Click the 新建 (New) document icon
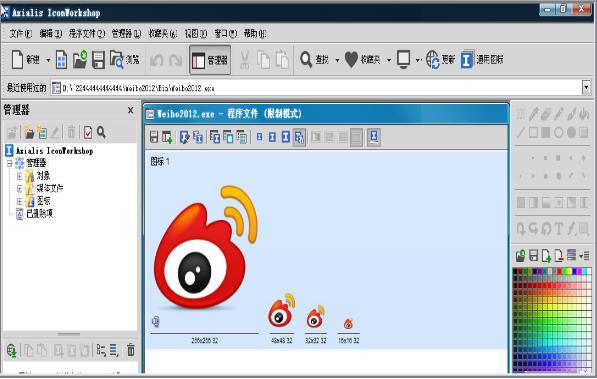Screen dimensions: 597x379 pyautogui.click(x=17, y=59)
